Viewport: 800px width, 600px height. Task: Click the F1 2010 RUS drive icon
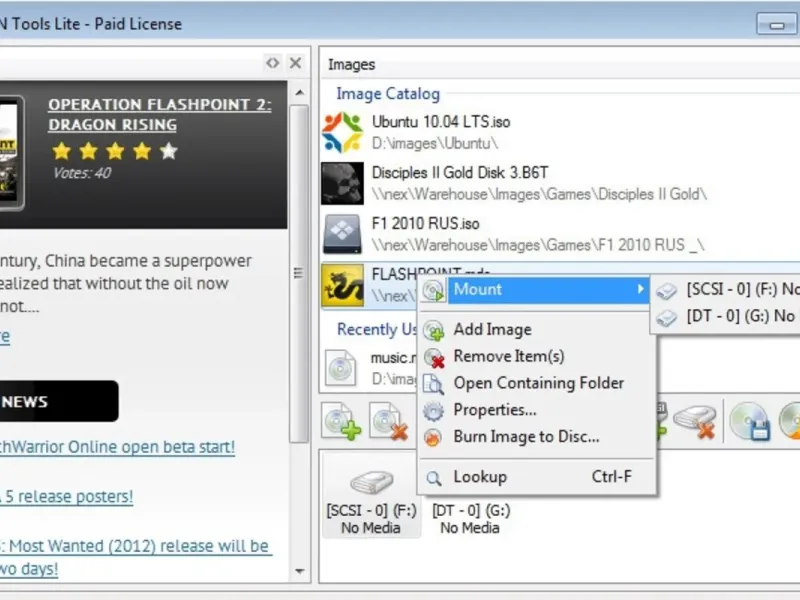coord(342,234)
